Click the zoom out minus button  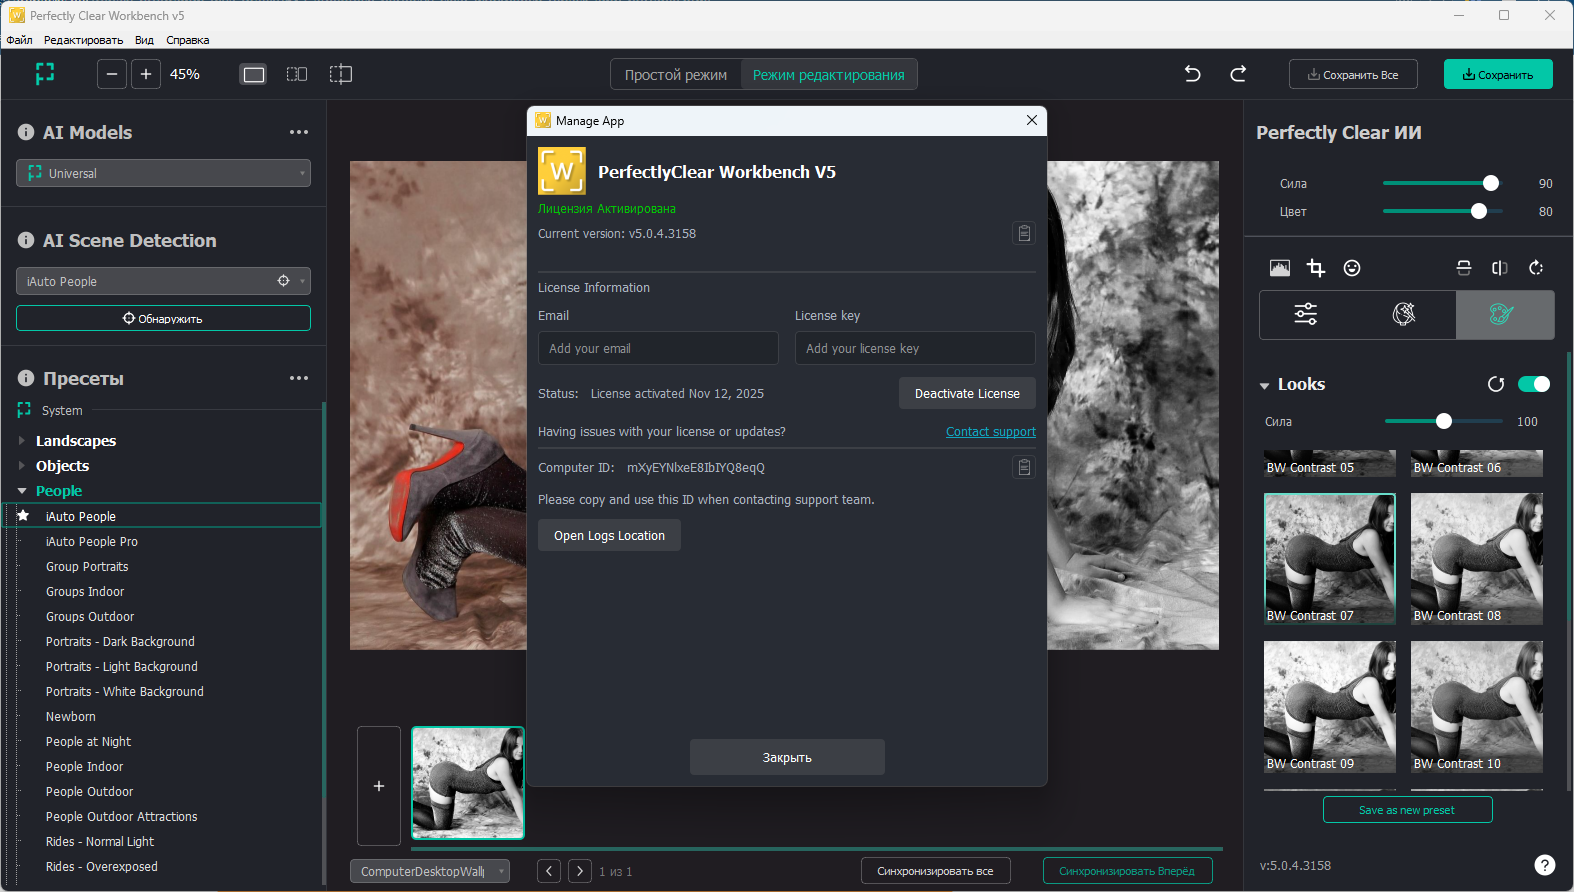(112, 74)
